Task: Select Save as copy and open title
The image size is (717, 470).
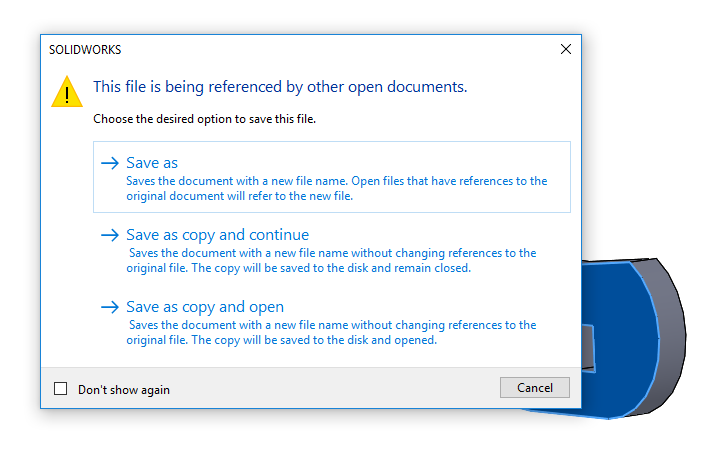Action: pyautogui.click(x=205, y=307)
